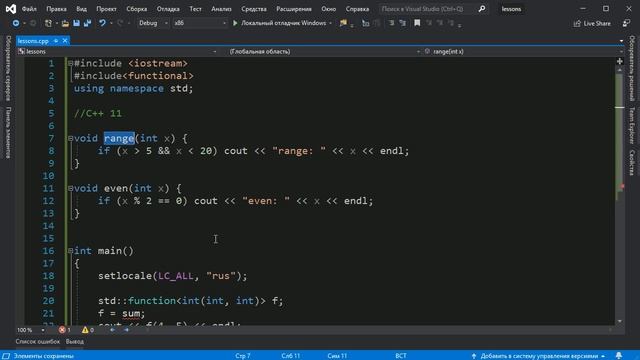Click the find in files icon

343,23
